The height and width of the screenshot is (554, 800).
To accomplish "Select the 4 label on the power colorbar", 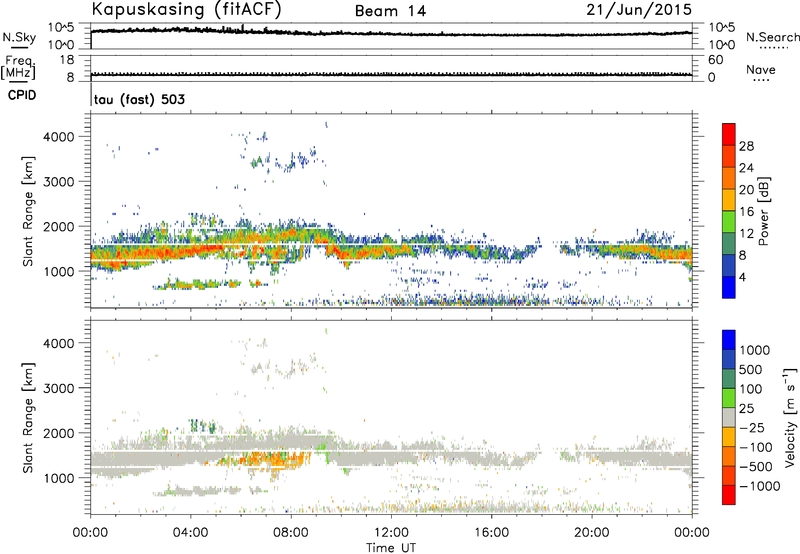I will click(742, 278).
